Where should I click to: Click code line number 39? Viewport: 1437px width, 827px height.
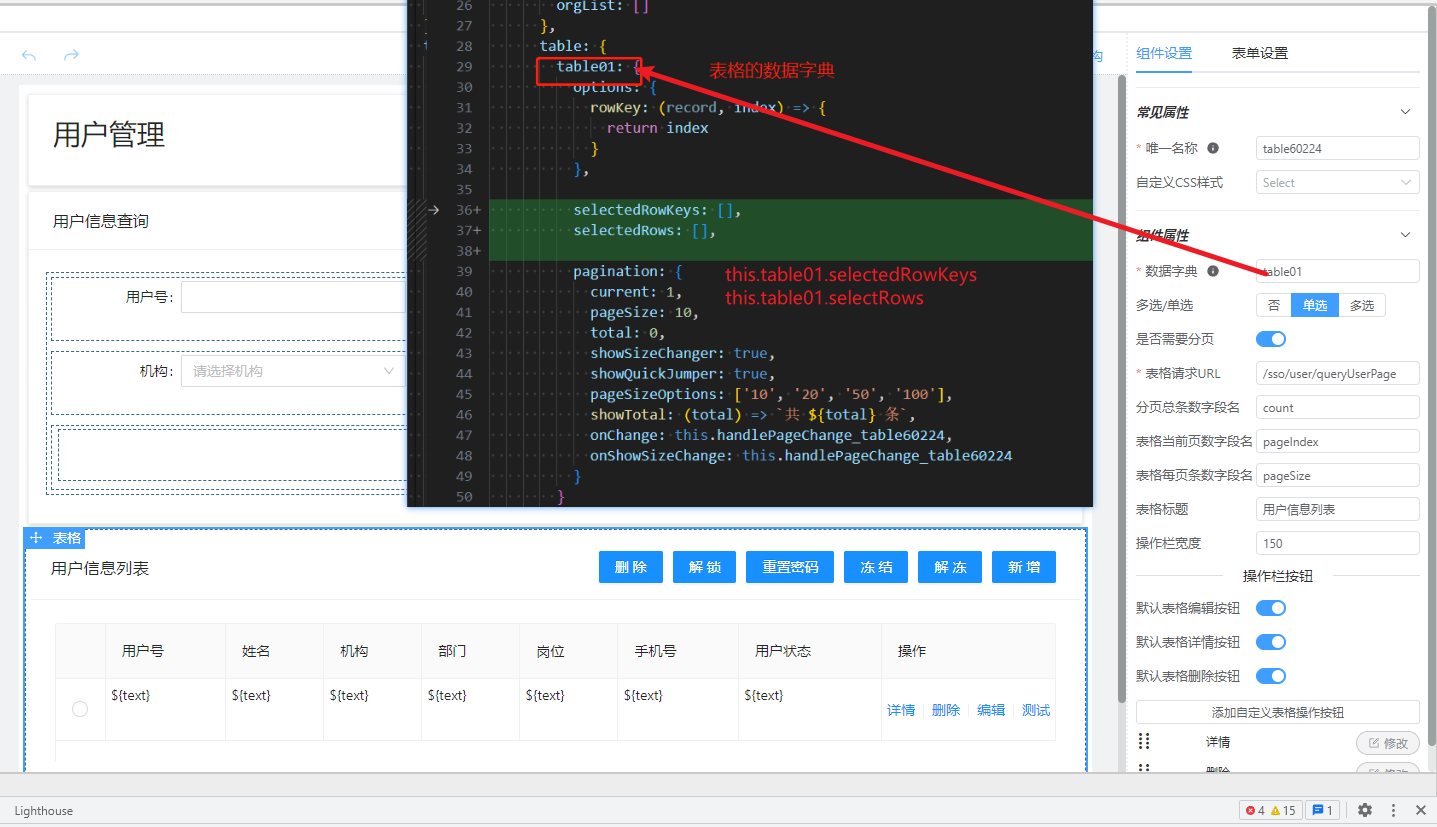463,271
